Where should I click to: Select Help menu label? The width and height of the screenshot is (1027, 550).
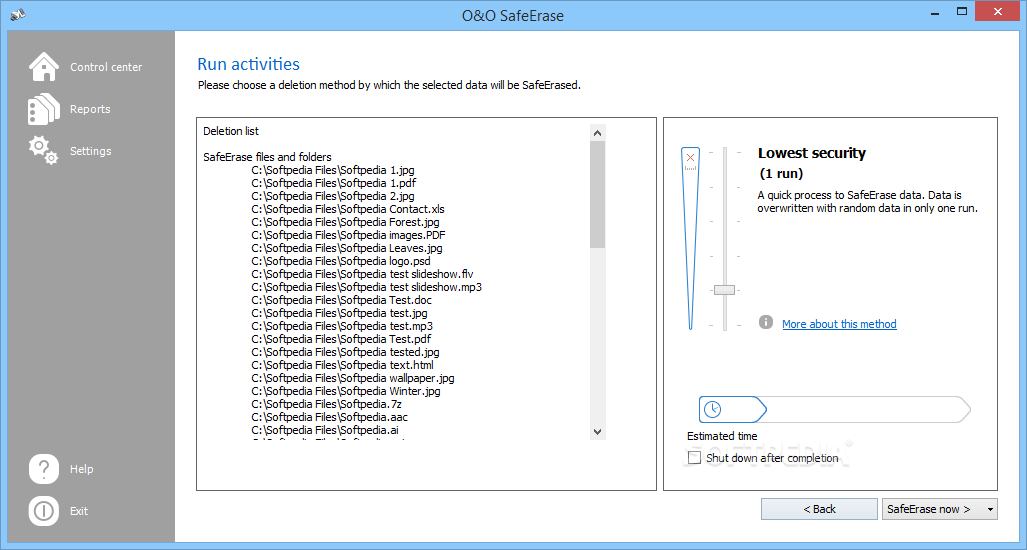pos(82,469)
